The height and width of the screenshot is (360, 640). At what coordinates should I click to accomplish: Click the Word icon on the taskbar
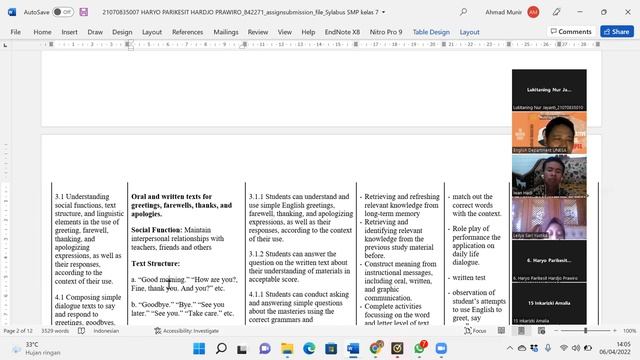tap(353, 349)
